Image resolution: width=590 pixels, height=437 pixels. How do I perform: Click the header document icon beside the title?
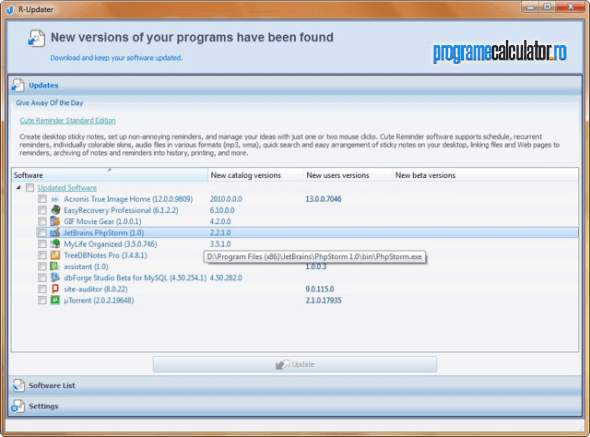click(x=36, y=38)
